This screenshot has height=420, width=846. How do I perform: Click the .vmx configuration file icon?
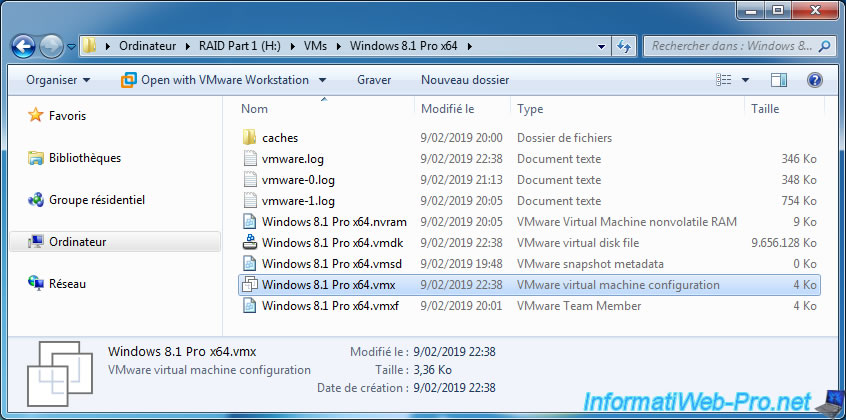(250, 285)
